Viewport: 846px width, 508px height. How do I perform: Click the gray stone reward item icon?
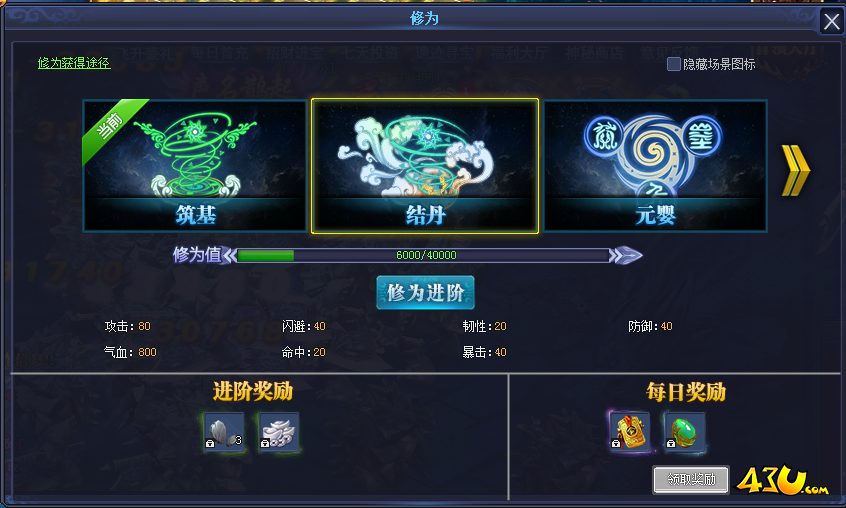[x=224, y=432]
